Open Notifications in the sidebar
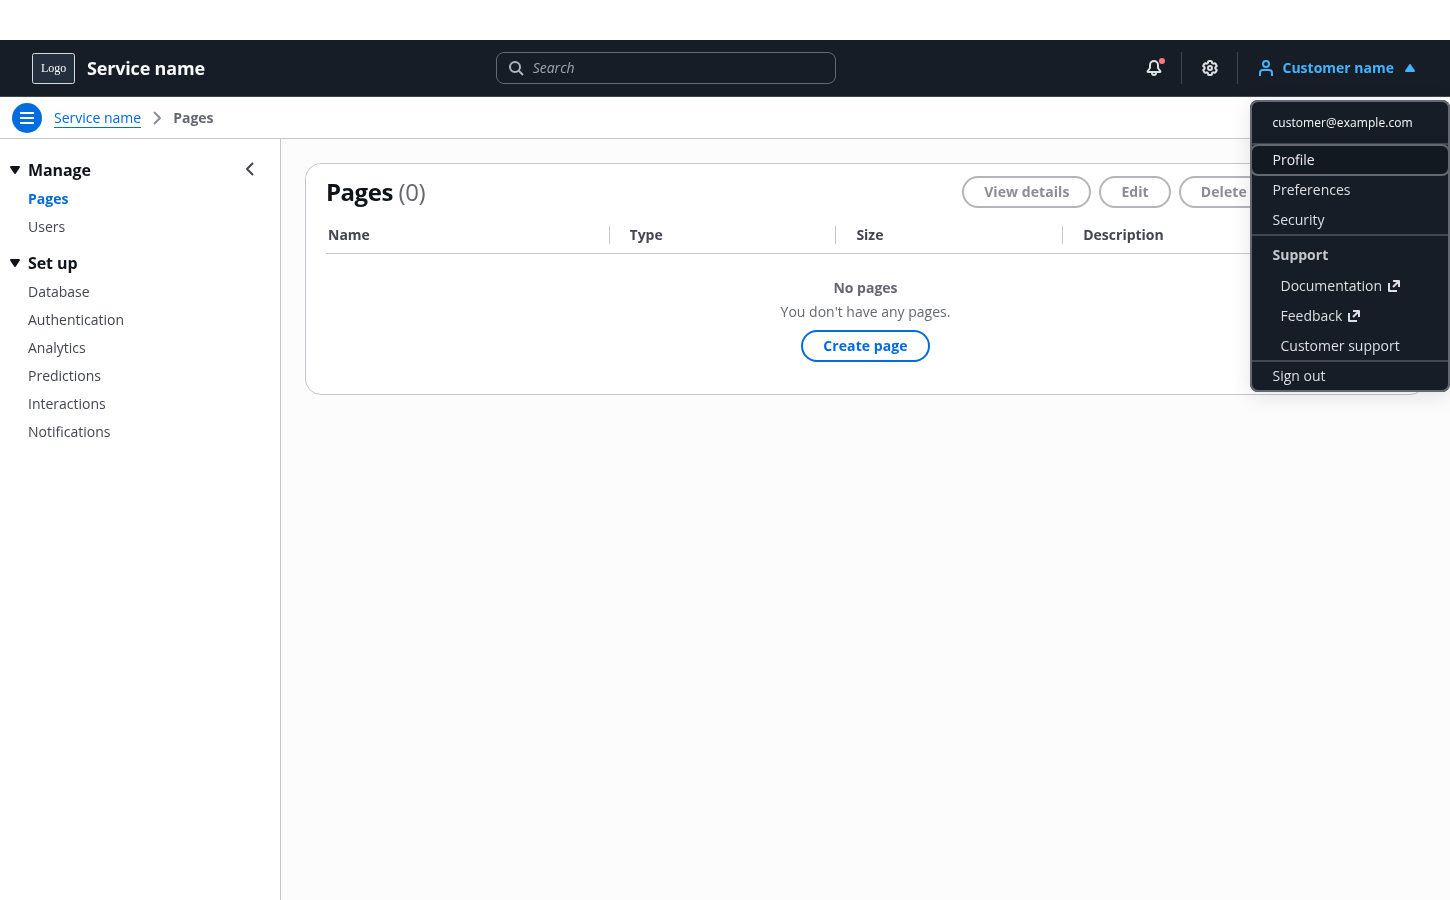The width and height of the screenshot is (1450, 900). pyautogui.click(x=69, y=432)
